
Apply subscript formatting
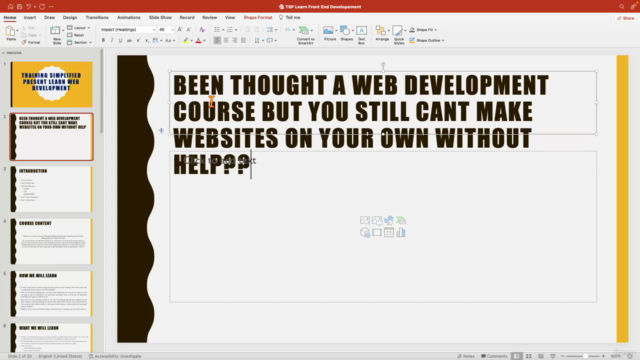click(x=147, y=40)
